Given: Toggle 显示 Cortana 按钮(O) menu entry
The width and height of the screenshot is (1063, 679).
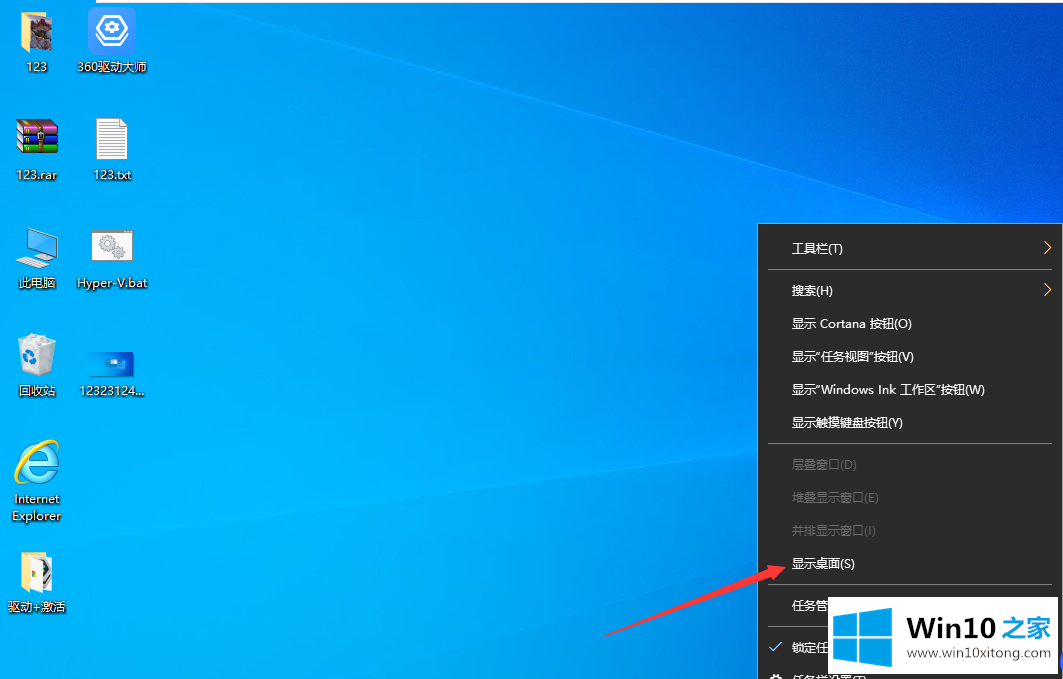Looking at the screenshot, I should pos(910,324).
